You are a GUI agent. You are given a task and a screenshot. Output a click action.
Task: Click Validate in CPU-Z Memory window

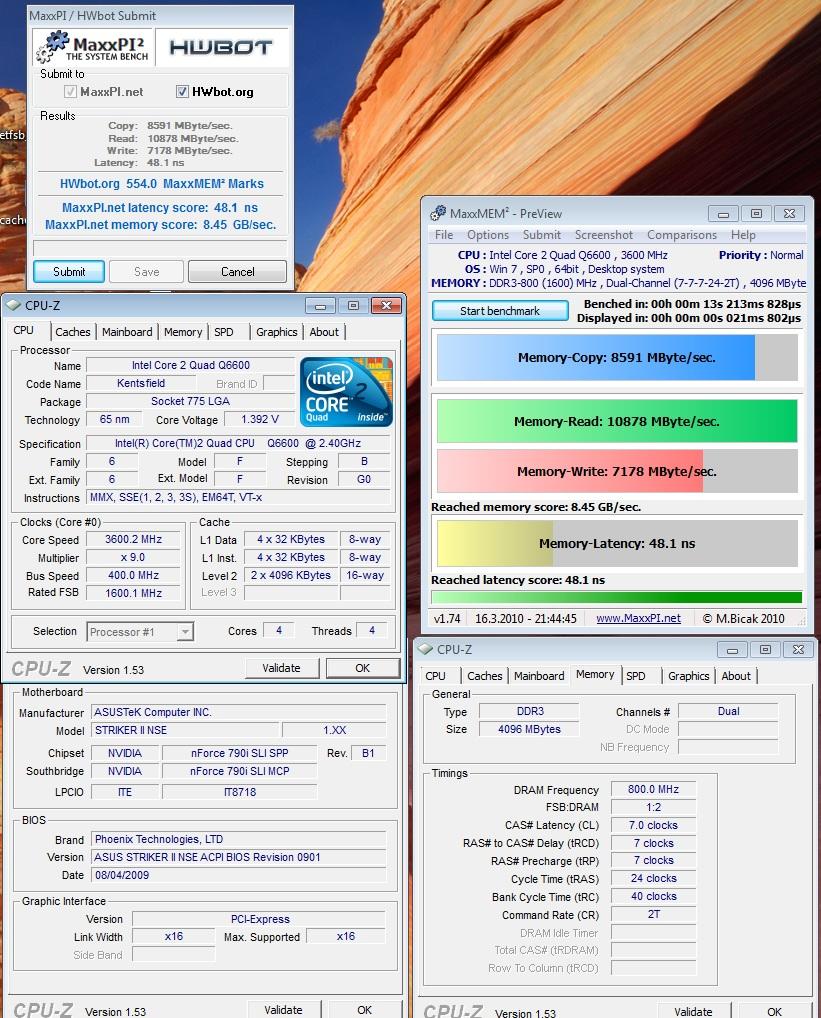point(694,1010)
